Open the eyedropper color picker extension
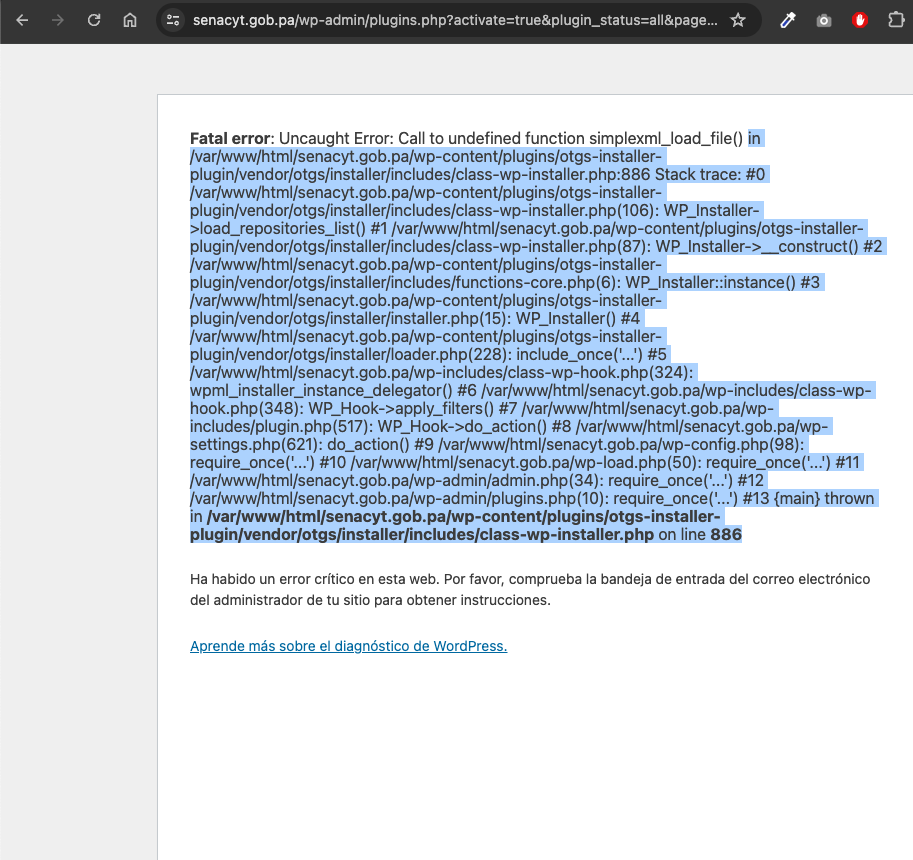Viewport: 913px width, 860px height. [787, 20]
